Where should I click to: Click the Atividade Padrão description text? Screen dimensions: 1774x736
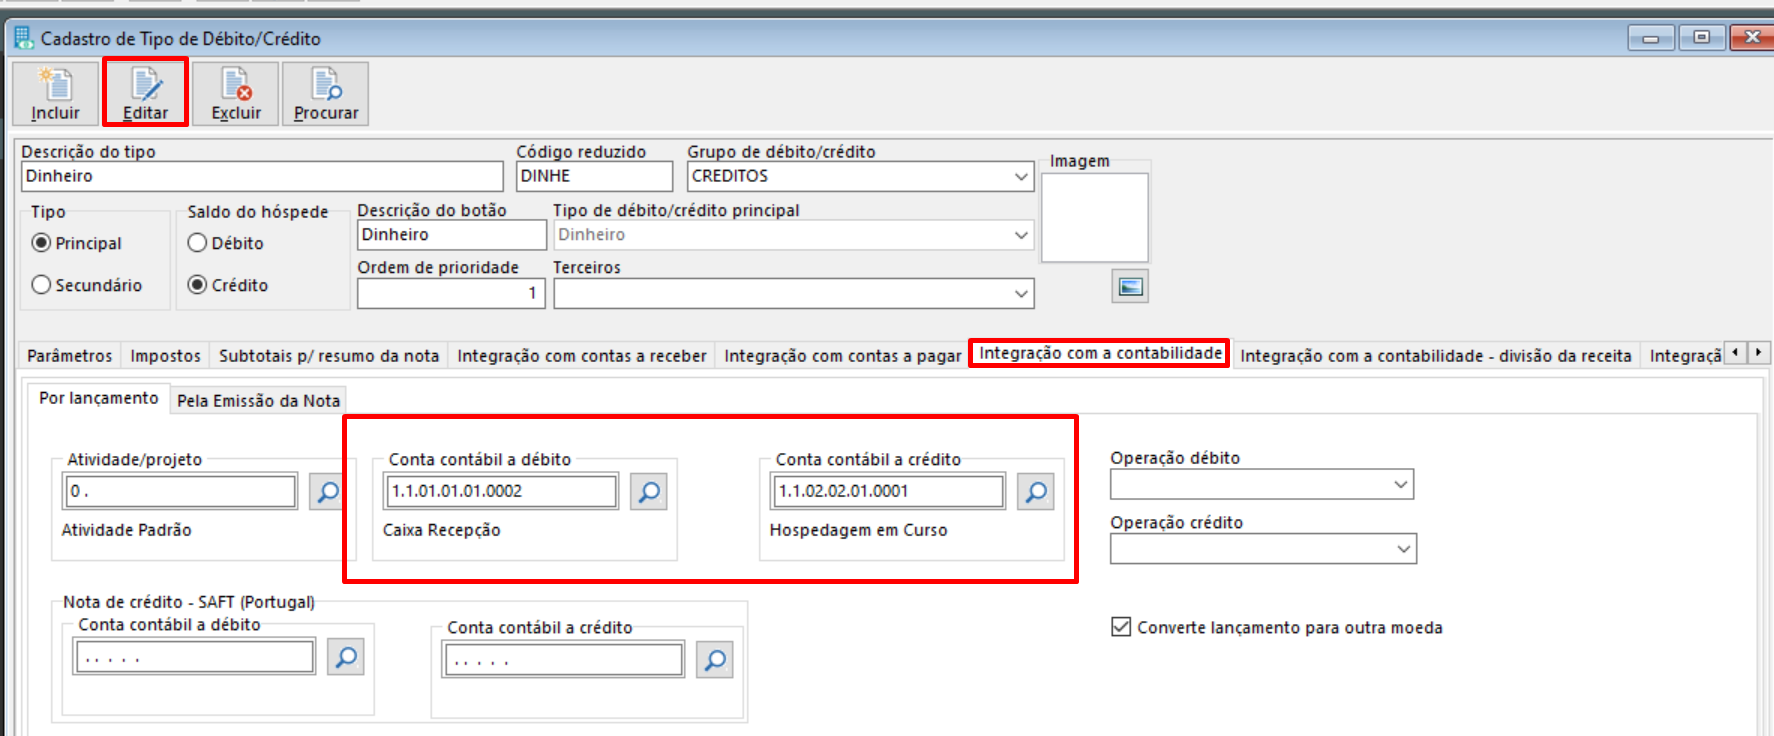tap(126, 530)
